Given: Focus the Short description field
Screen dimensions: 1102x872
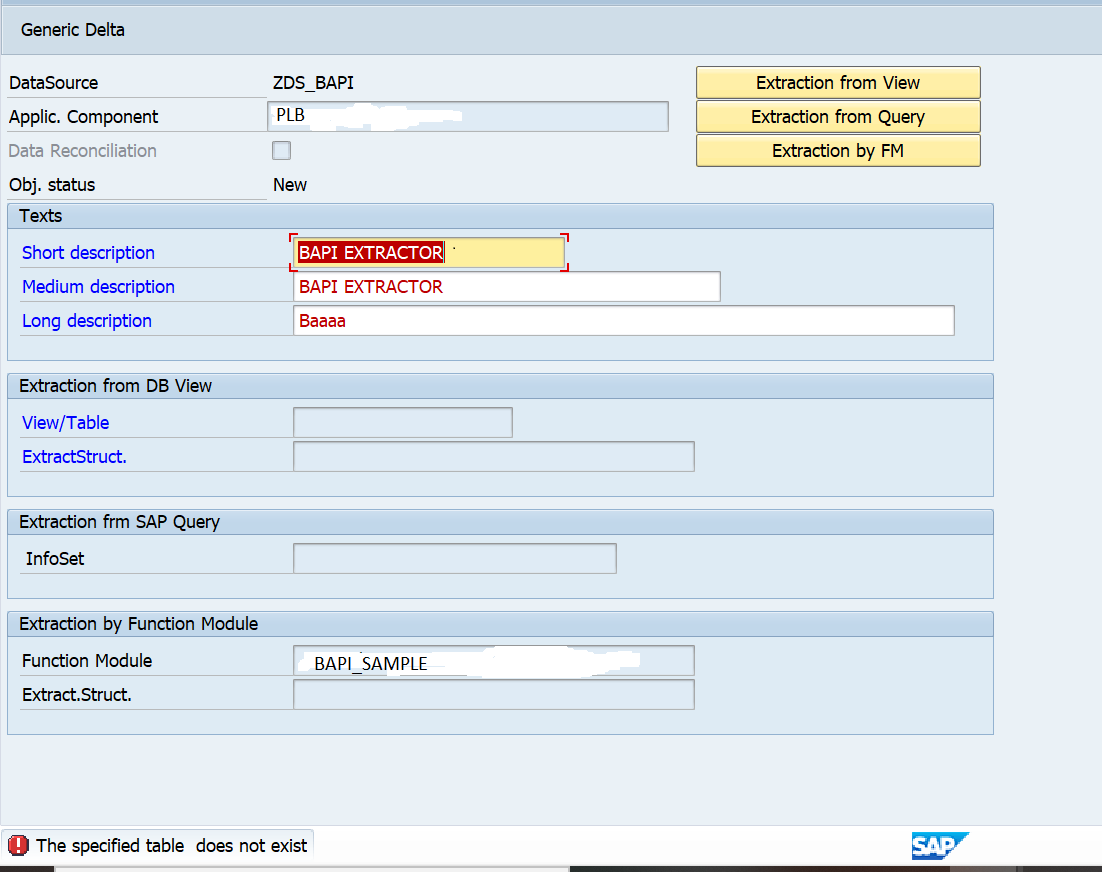Looking at the screenshot, I should (x=429, y=252).
